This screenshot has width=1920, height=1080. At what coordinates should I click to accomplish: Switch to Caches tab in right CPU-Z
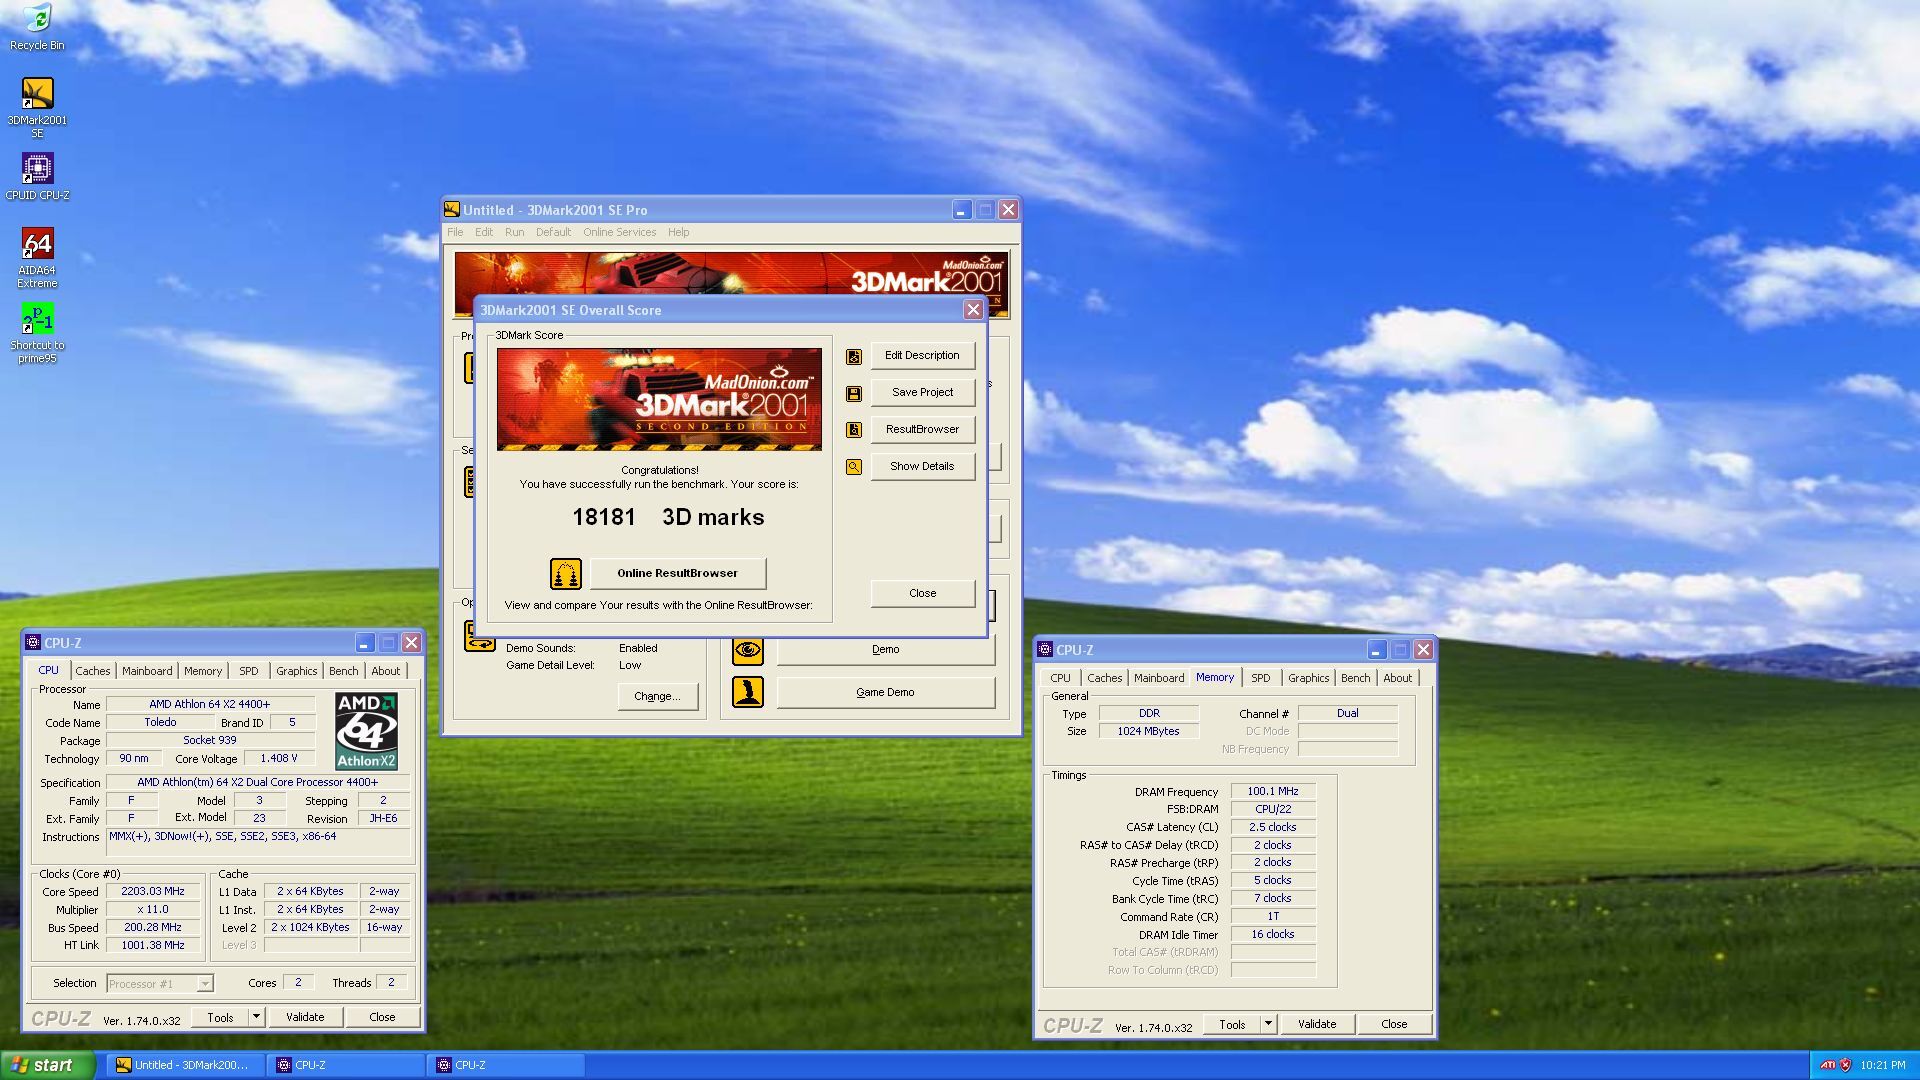(x=1104, y=678)
